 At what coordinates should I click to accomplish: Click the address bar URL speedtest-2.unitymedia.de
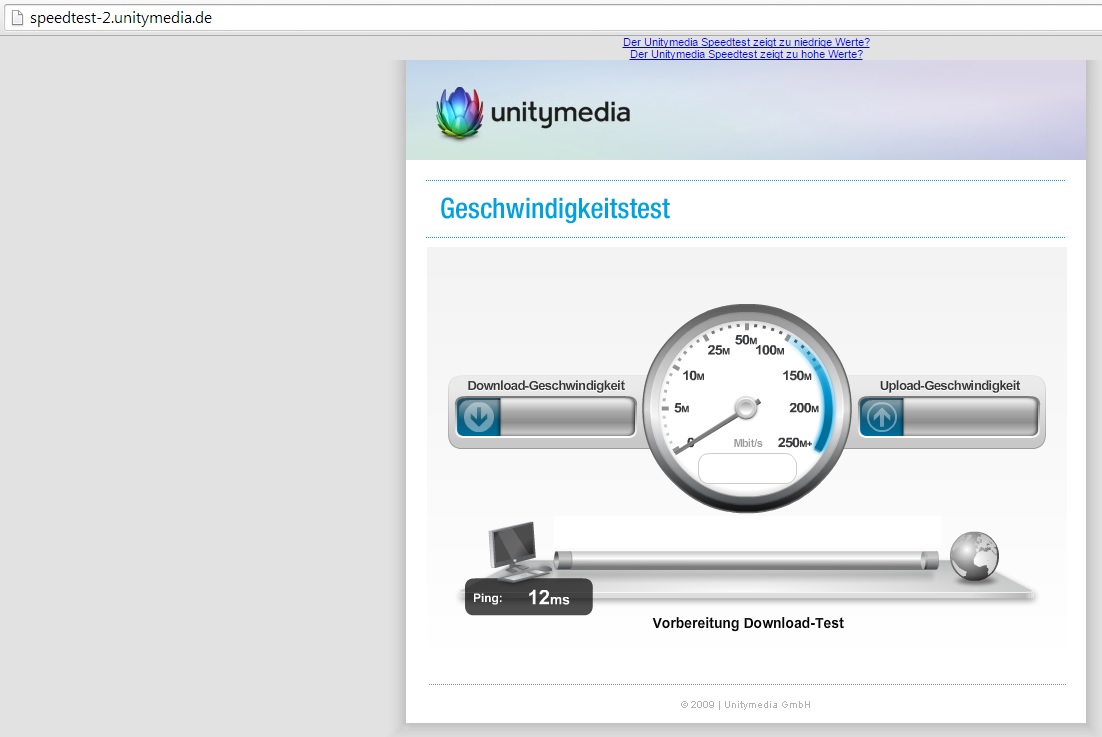coord(121,18)
